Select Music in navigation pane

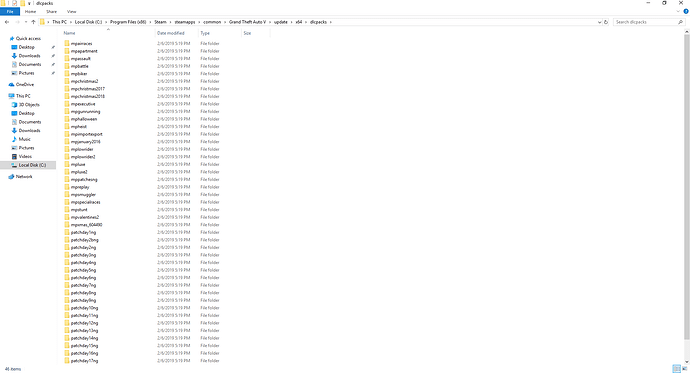coord(25,139)
